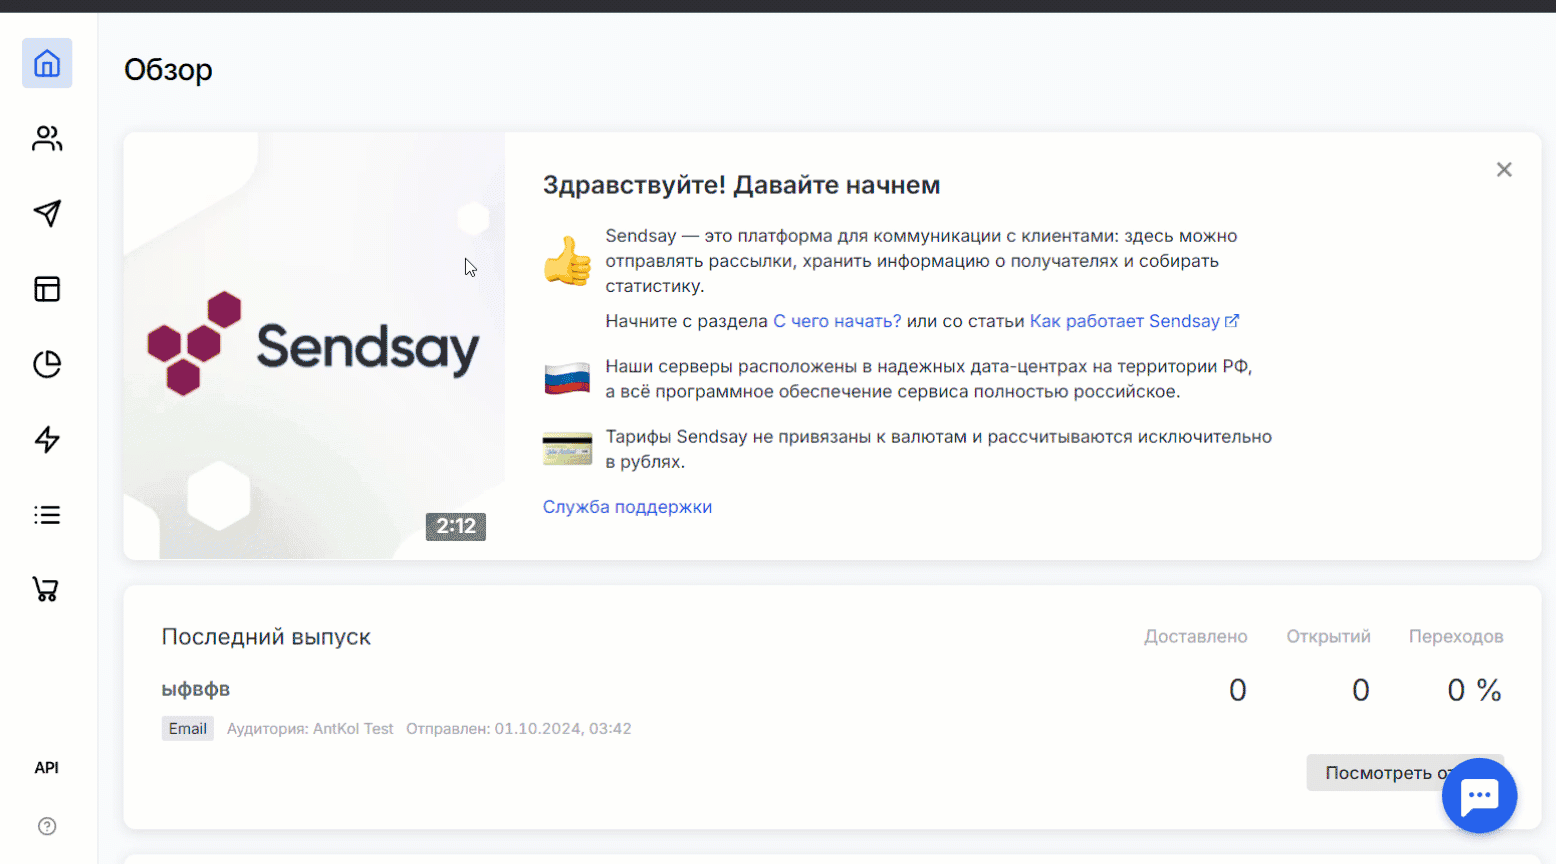Open campaigns via paper plane icon
Viewport: 1556px width, 864px height.
(47, 213)
